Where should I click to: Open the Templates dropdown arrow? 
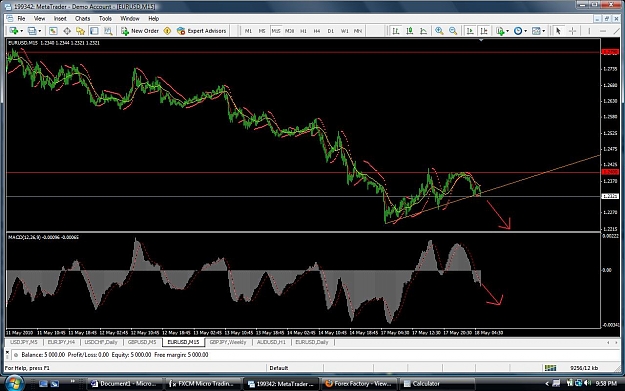pyautogui.click(x=544, y=31)
